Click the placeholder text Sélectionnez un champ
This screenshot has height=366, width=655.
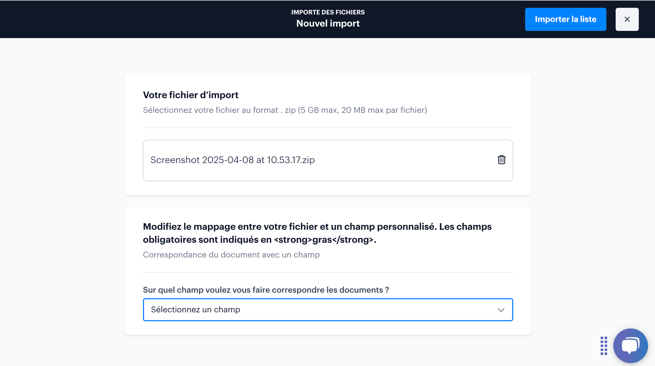pos(195,310)
